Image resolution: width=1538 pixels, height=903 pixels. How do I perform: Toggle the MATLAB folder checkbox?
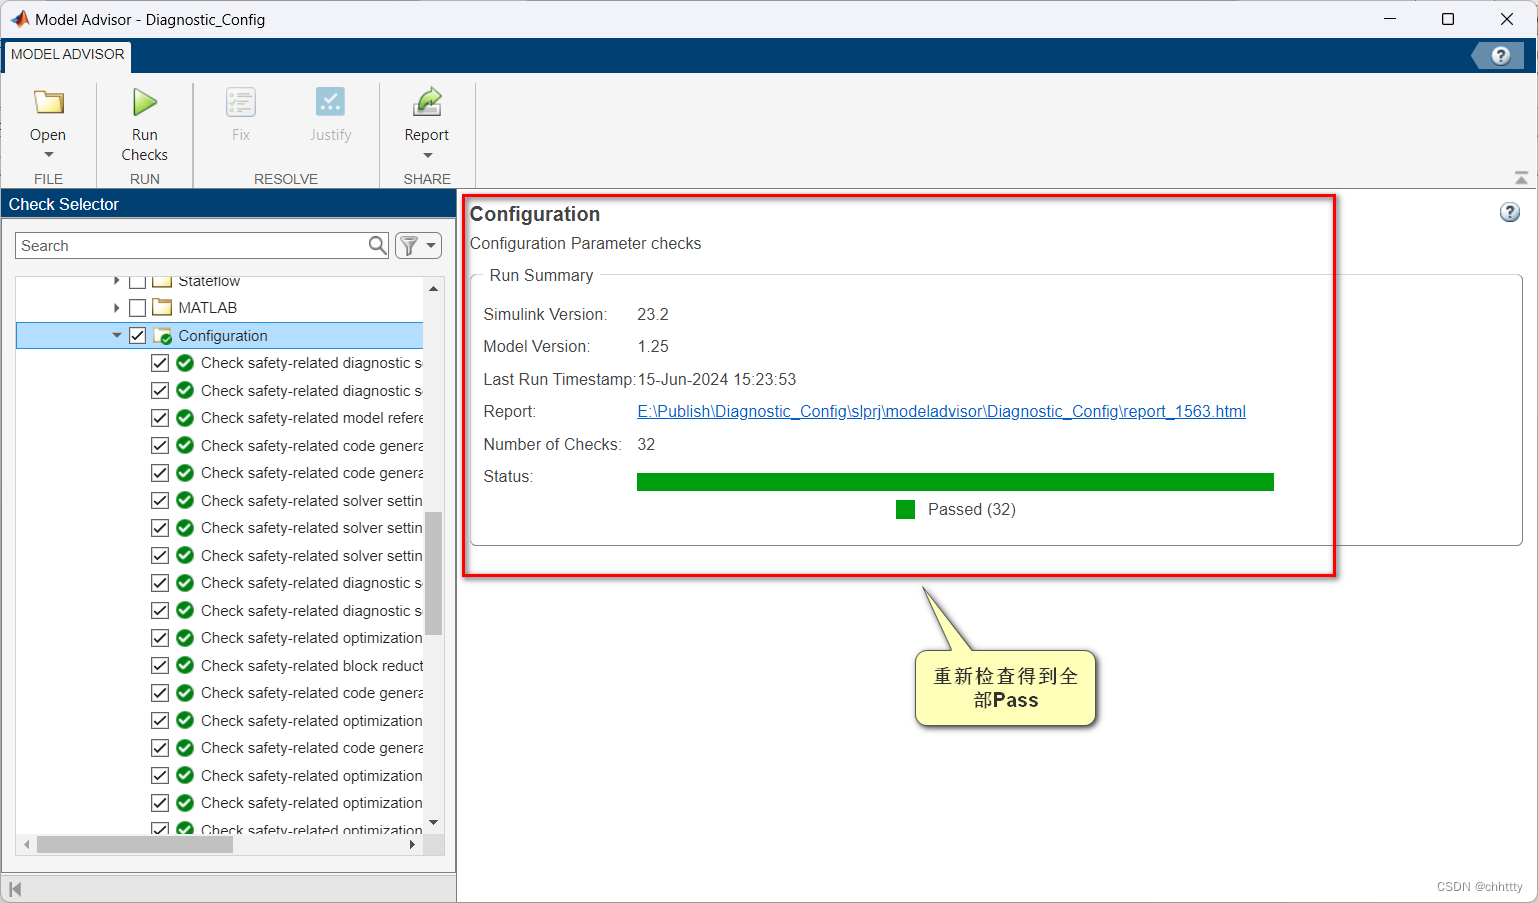(138, 308)
